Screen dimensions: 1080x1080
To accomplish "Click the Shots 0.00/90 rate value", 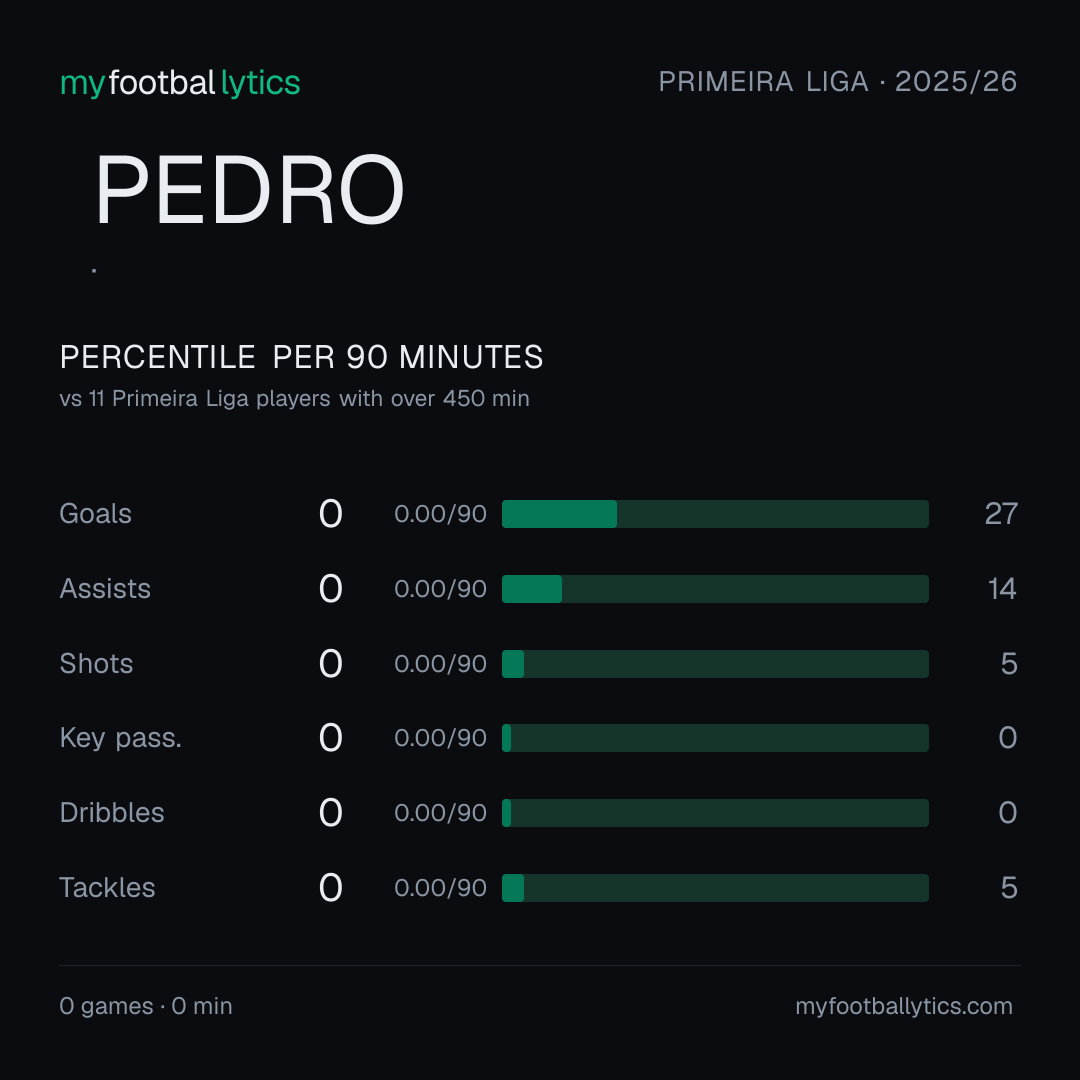I will coord(441,664).
